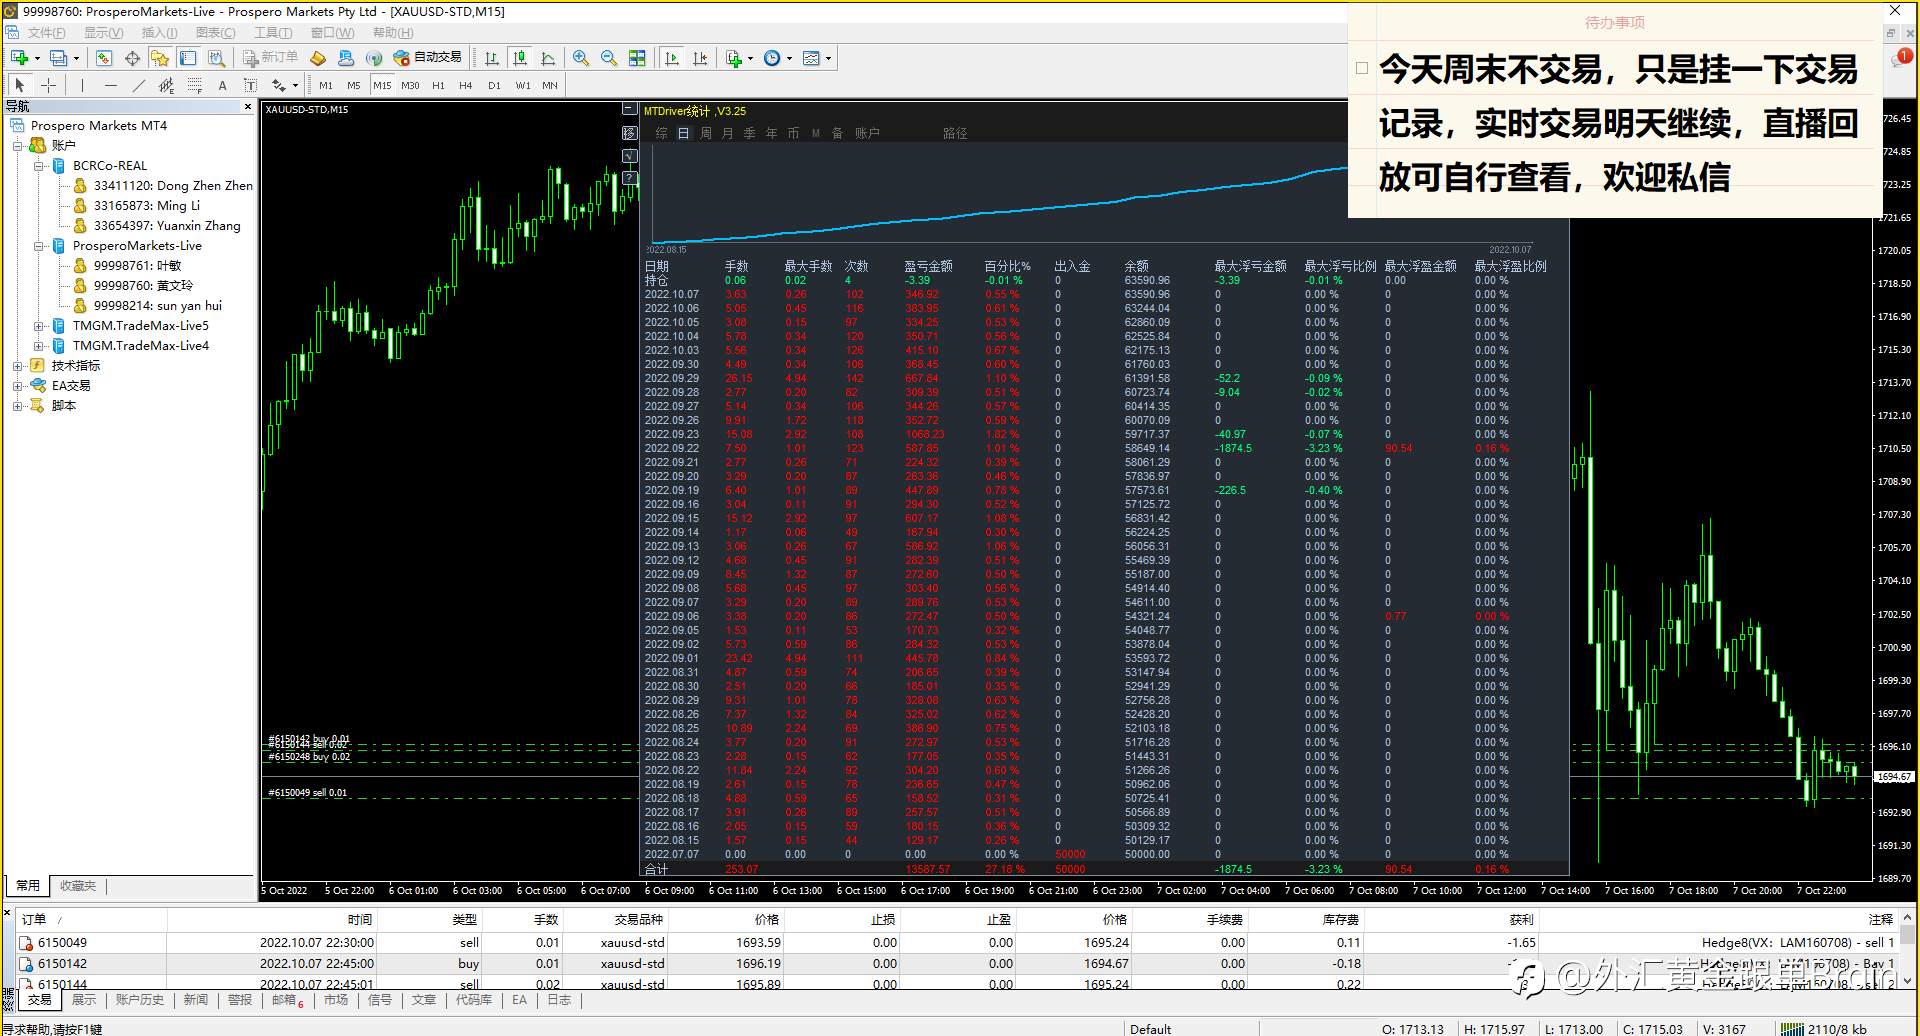Toggle chart shift from right border
This screenshot has width=1920, height=1036.
pos(700,58)
